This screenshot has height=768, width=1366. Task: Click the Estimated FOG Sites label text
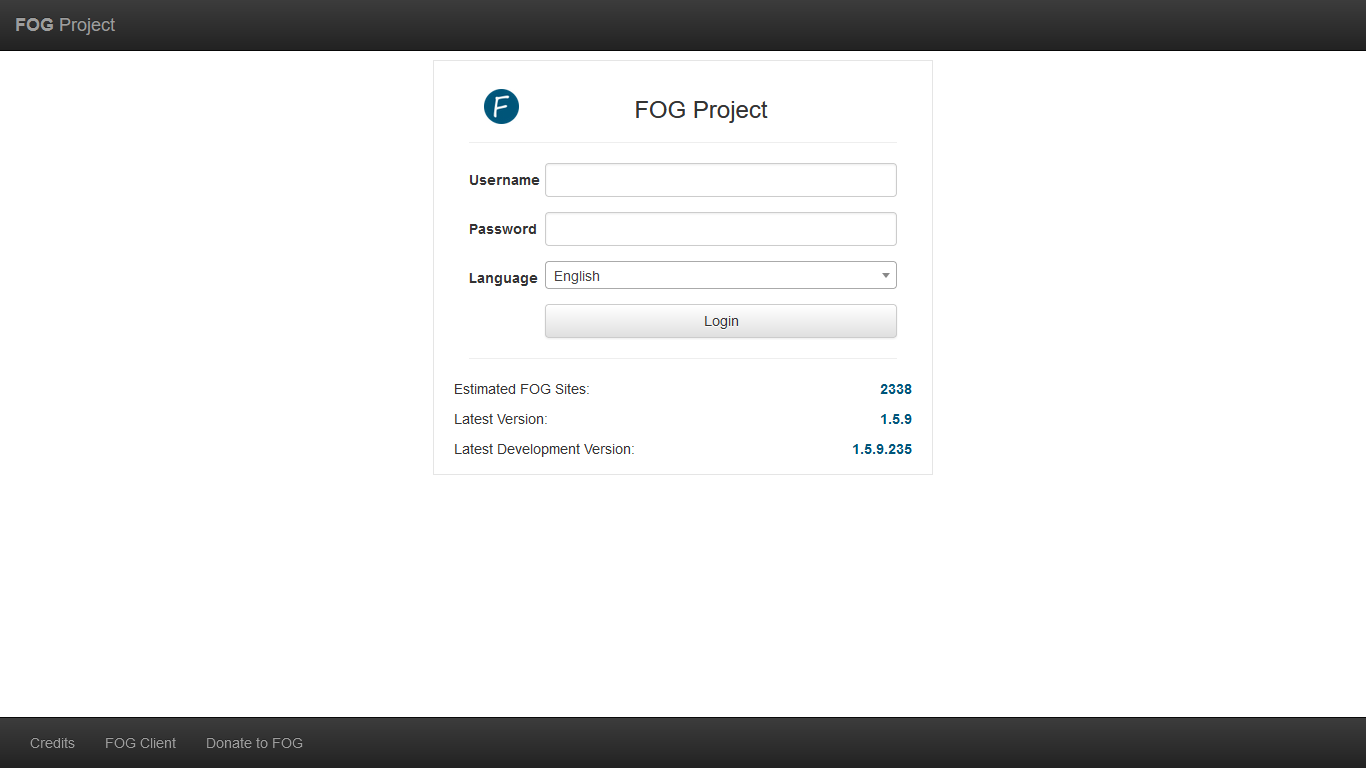pyautogui.click(x=521, y=389)
